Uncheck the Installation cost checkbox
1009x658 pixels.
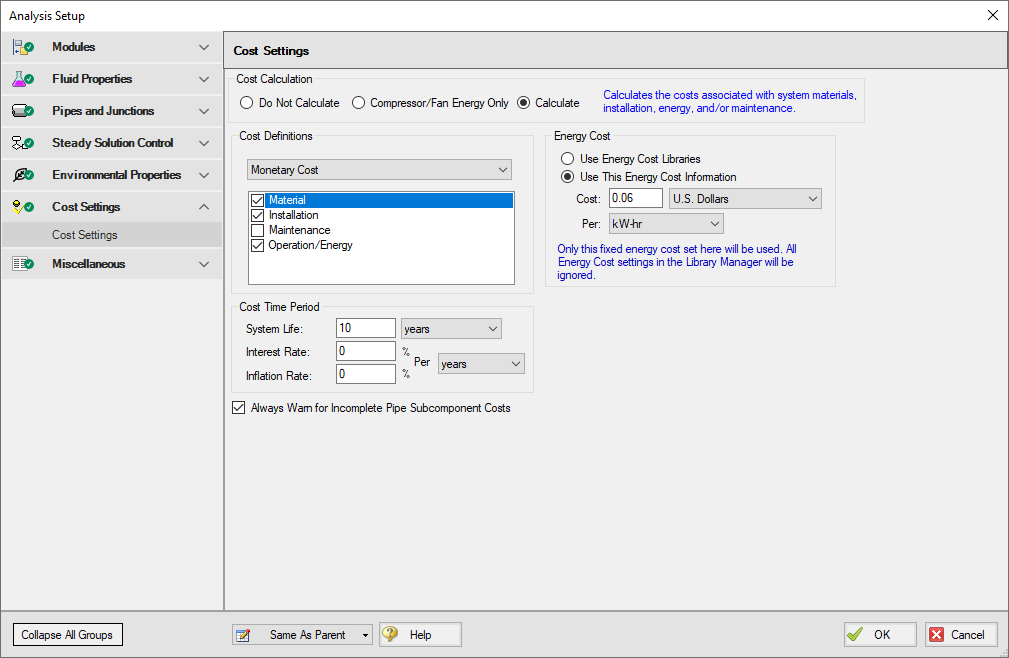click(258, 215)
